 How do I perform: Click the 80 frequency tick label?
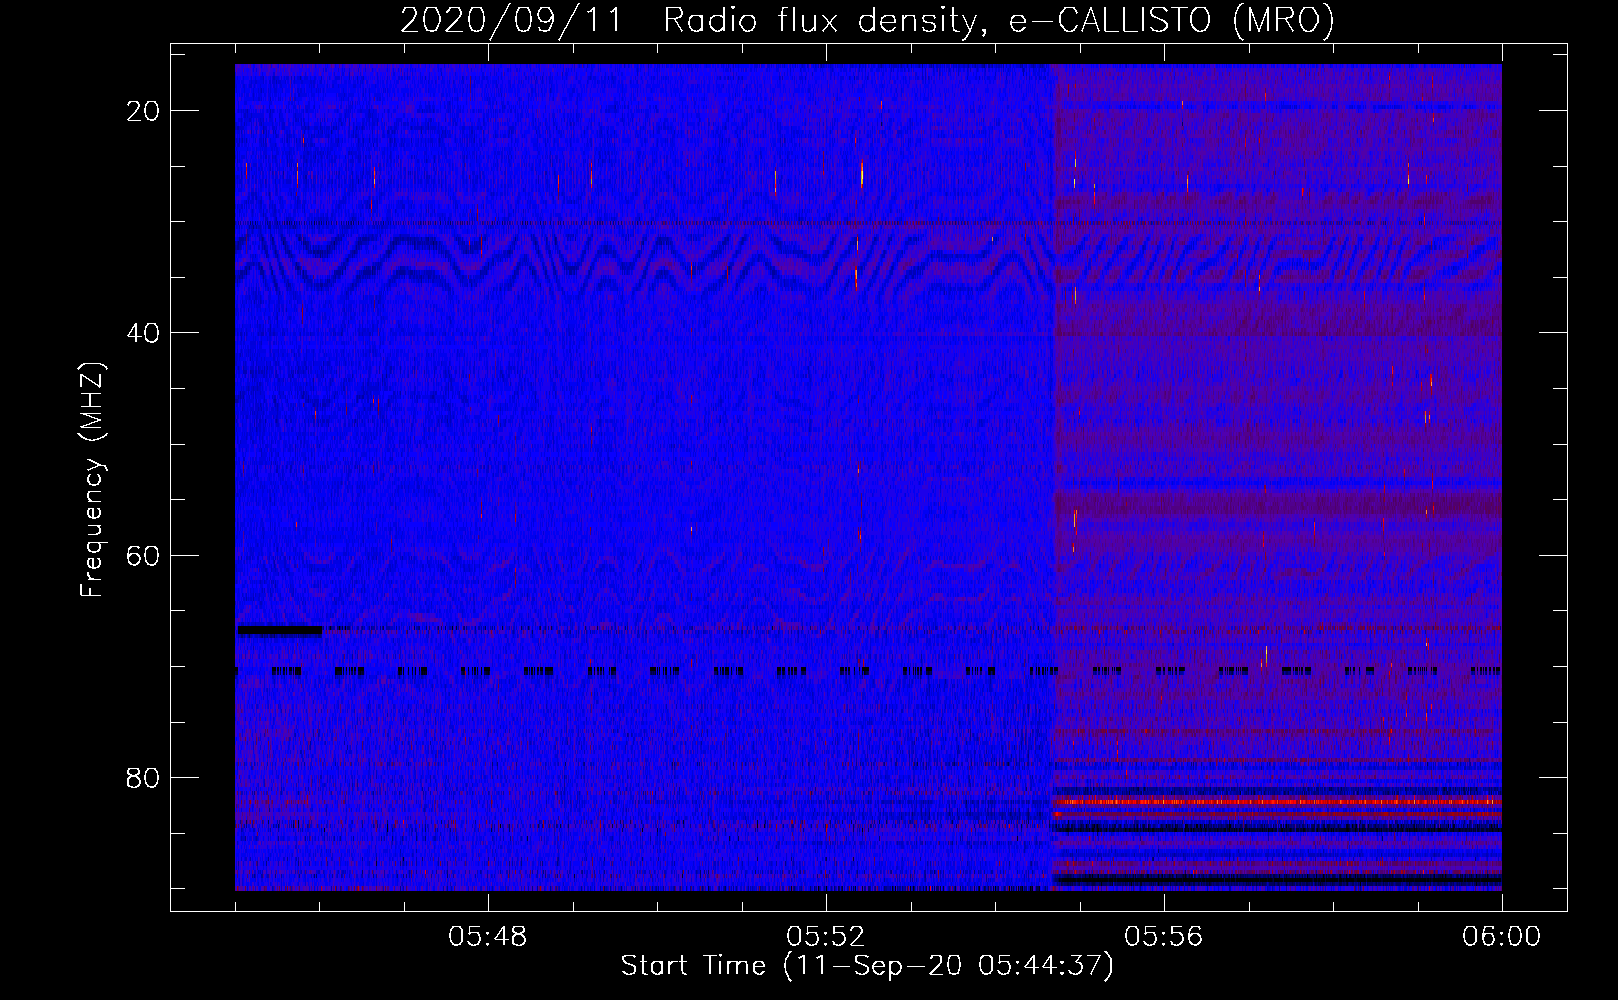pyautogui.click(x=143, y=777)
